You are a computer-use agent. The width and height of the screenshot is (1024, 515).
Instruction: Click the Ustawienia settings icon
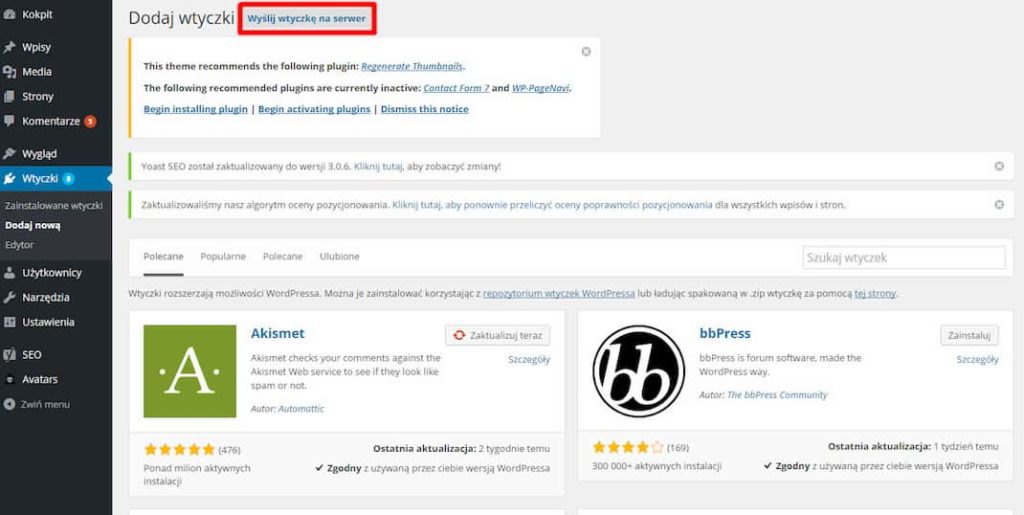[x=10, y=322]
